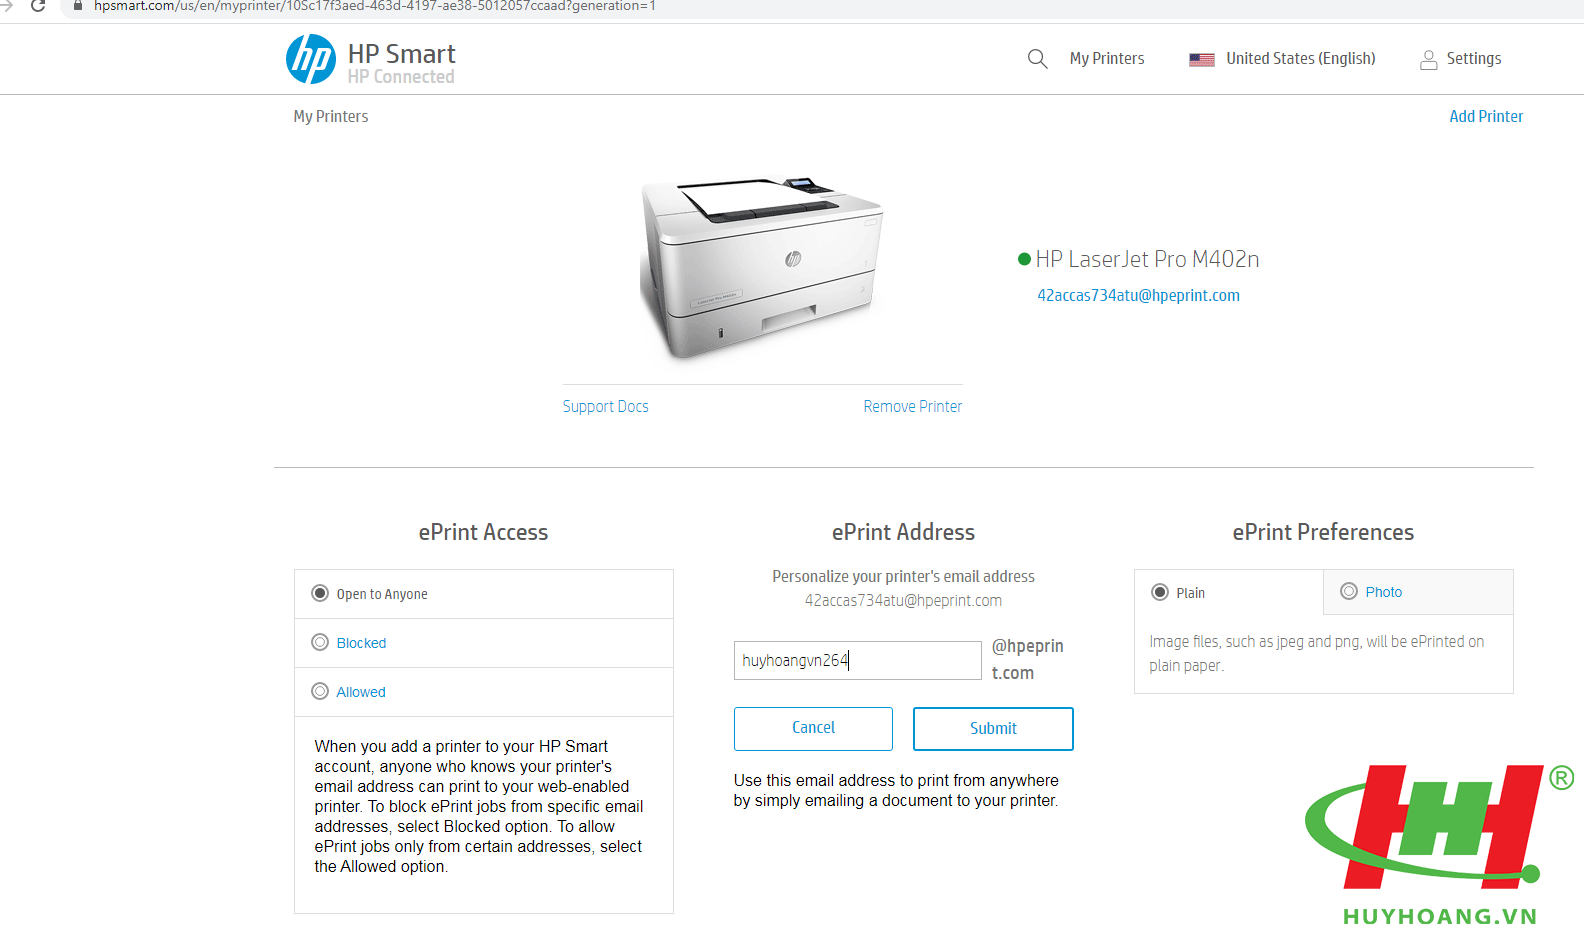Open the Support Docs link
The width and height of the screenshot is (1584, 934).
tap(605, 406)
